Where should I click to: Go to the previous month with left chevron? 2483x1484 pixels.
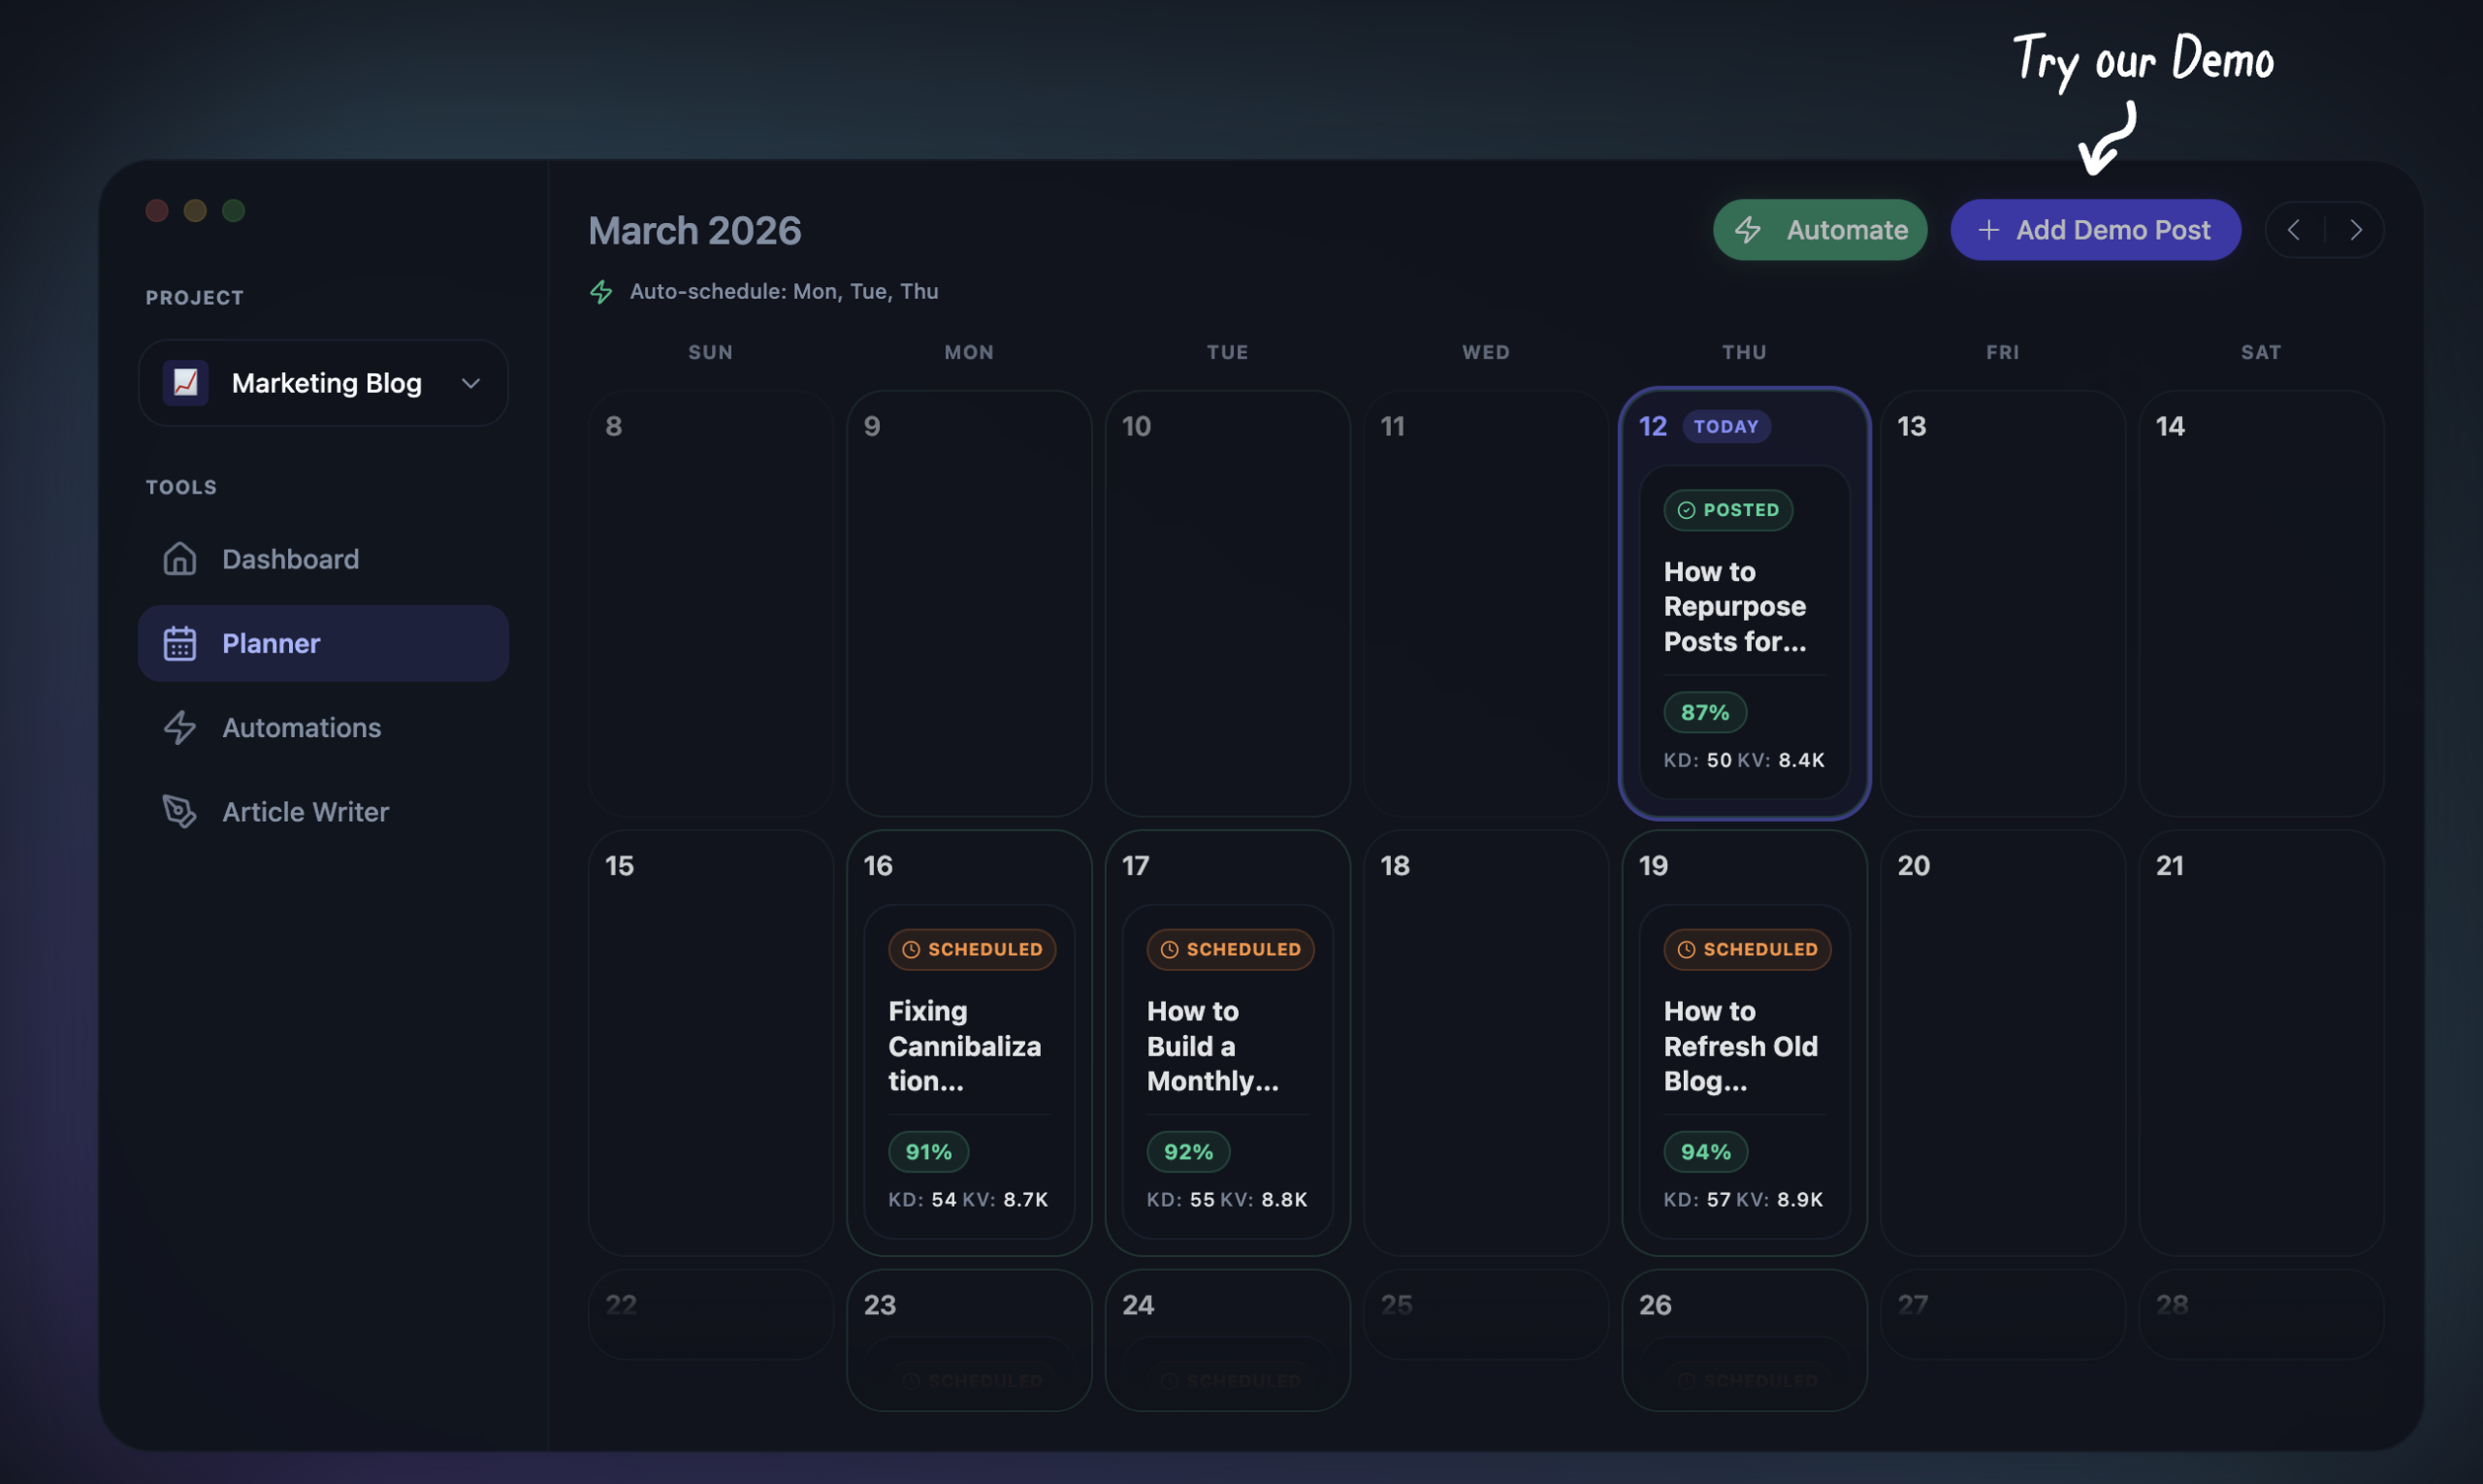tap(2295, 229)
